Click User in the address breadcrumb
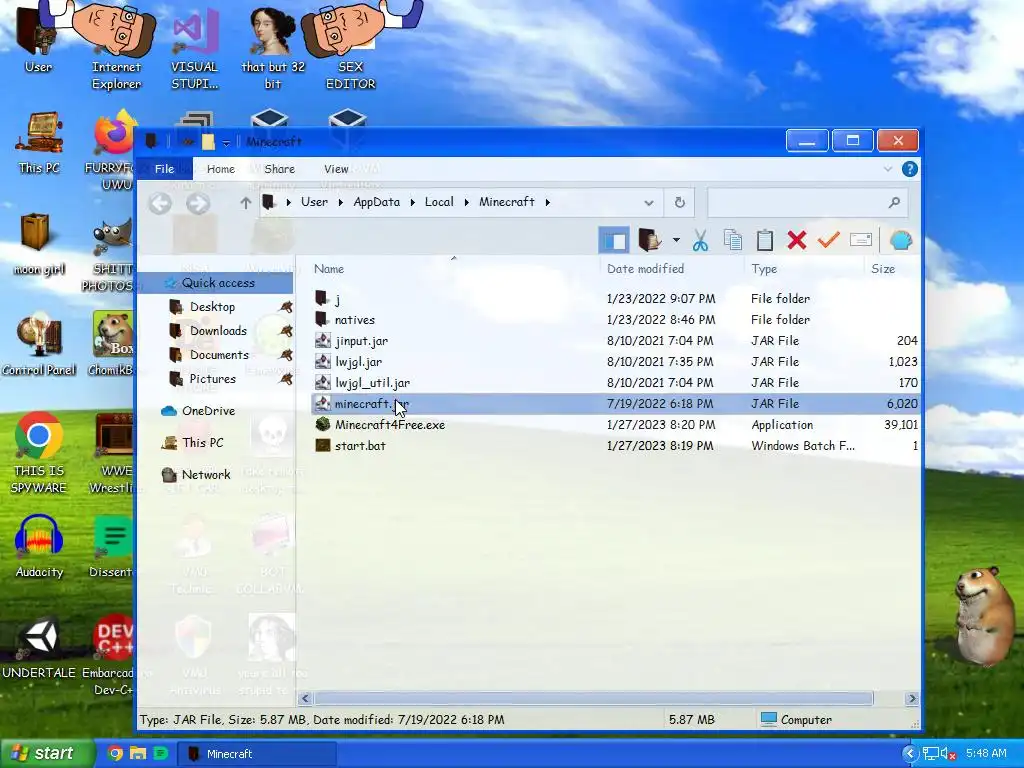This screenshot has width=1024, height=768. [x=314, y=202]
